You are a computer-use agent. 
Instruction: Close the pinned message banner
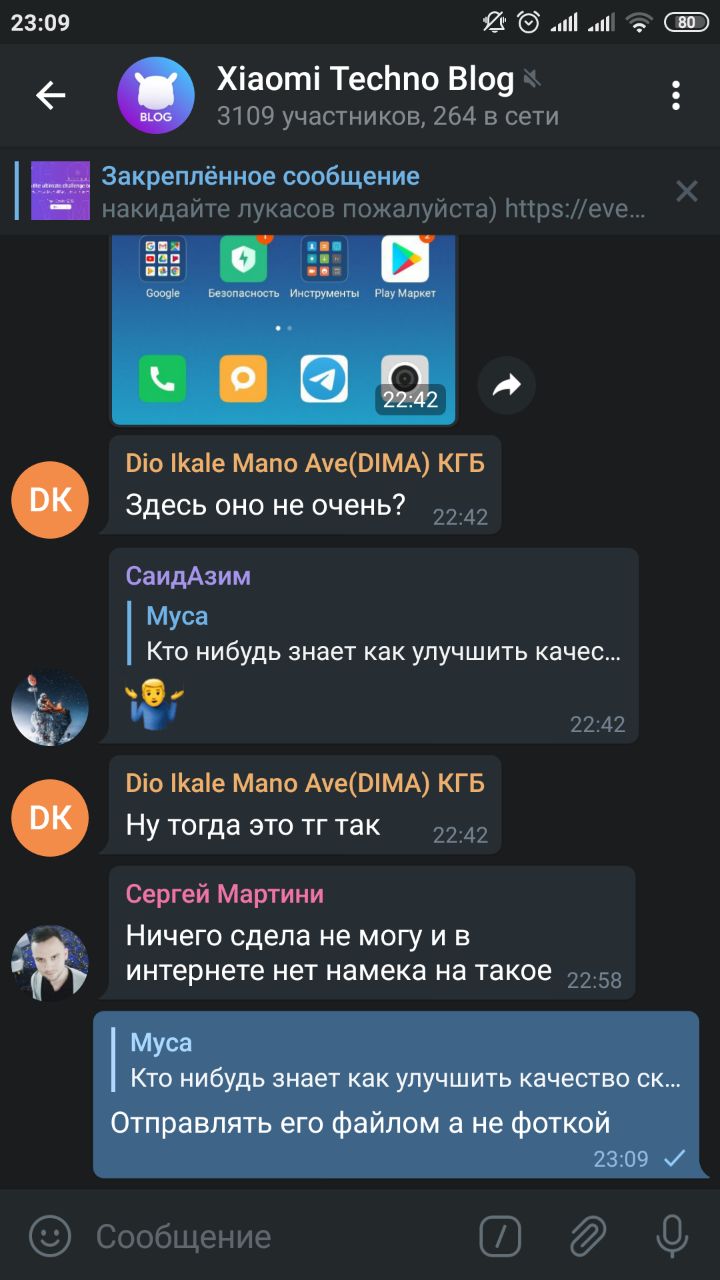click(x=687, y=191)
